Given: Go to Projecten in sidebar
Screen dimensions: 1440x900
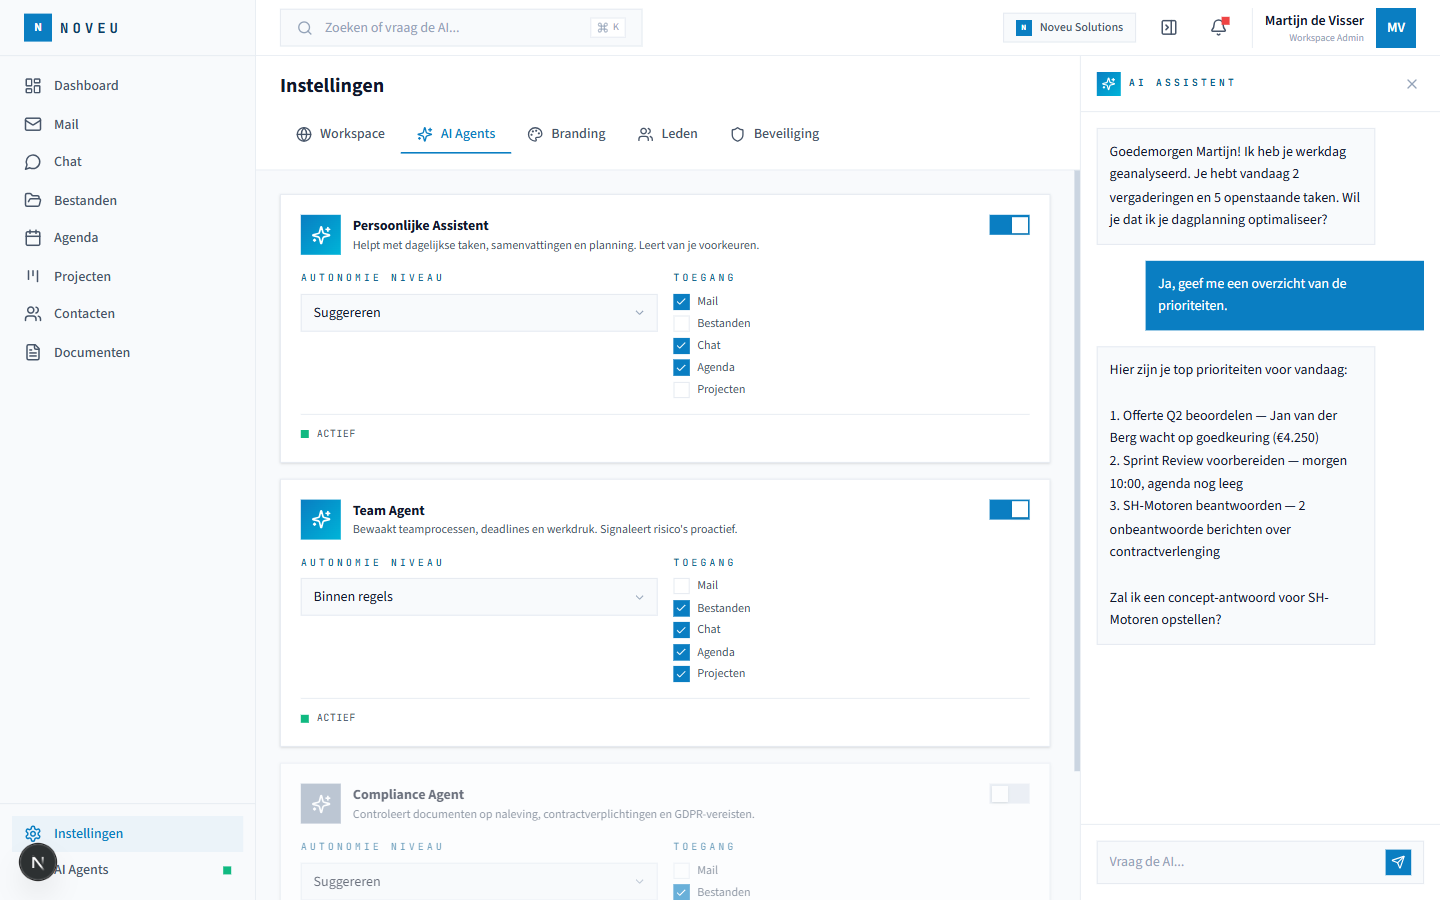Looking at the screenshot, I should tap(82, 276).
